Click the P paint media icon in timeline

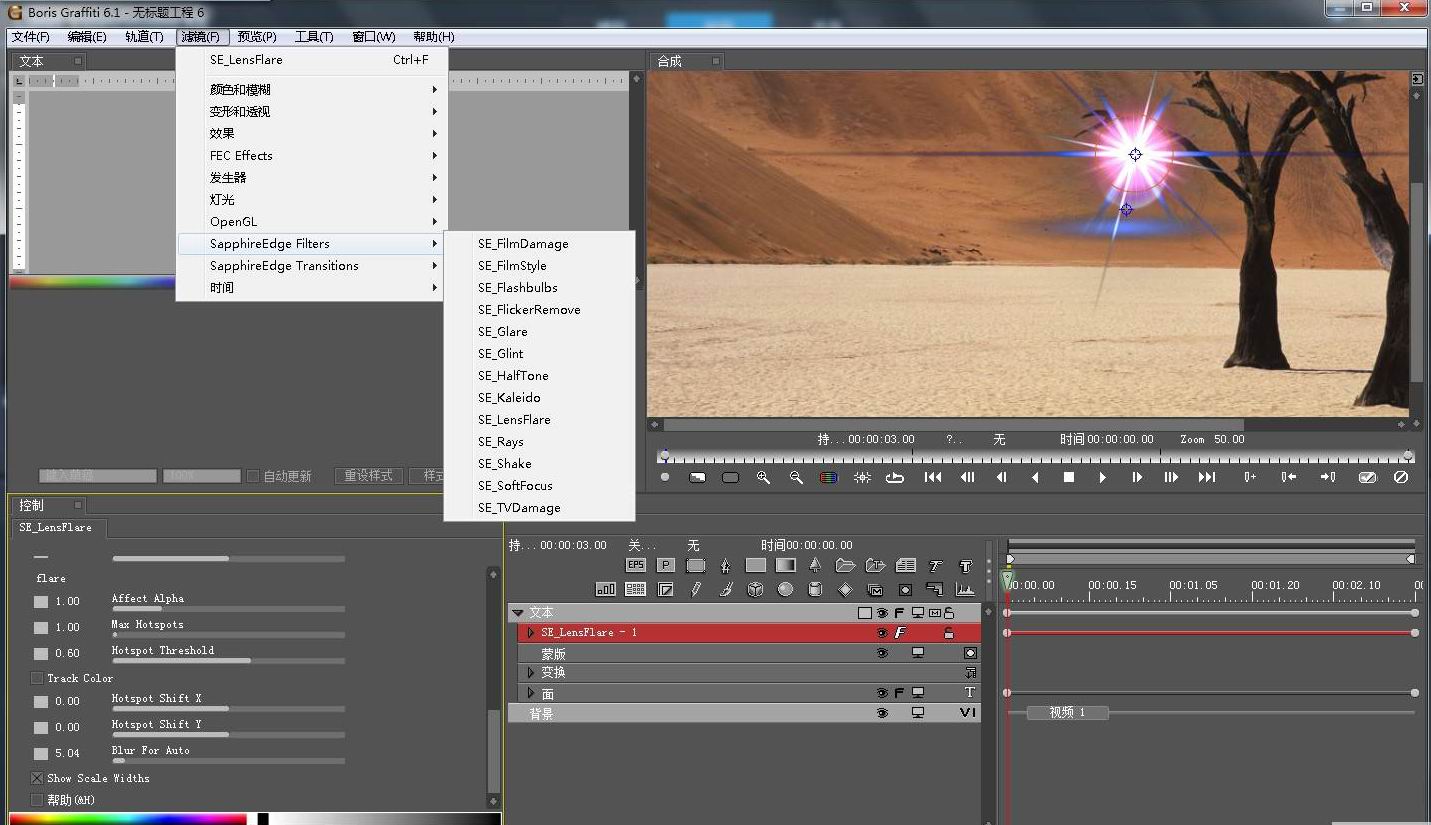click(666, 565)
